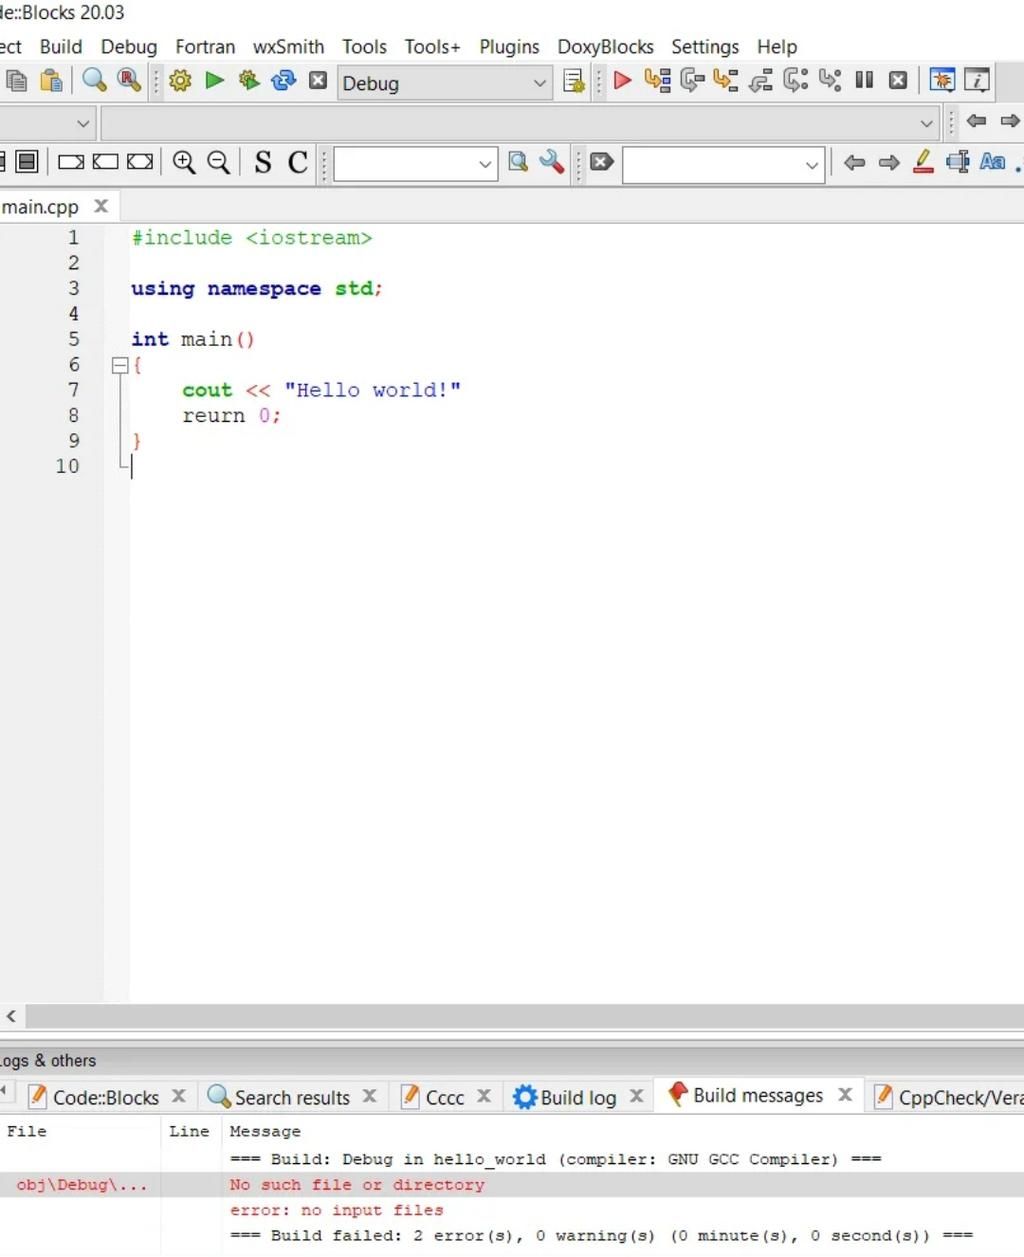Viewport: 1024px width, 1257px height.
Task: Click the search-in-files icon
Action: [x=518, y=162]
